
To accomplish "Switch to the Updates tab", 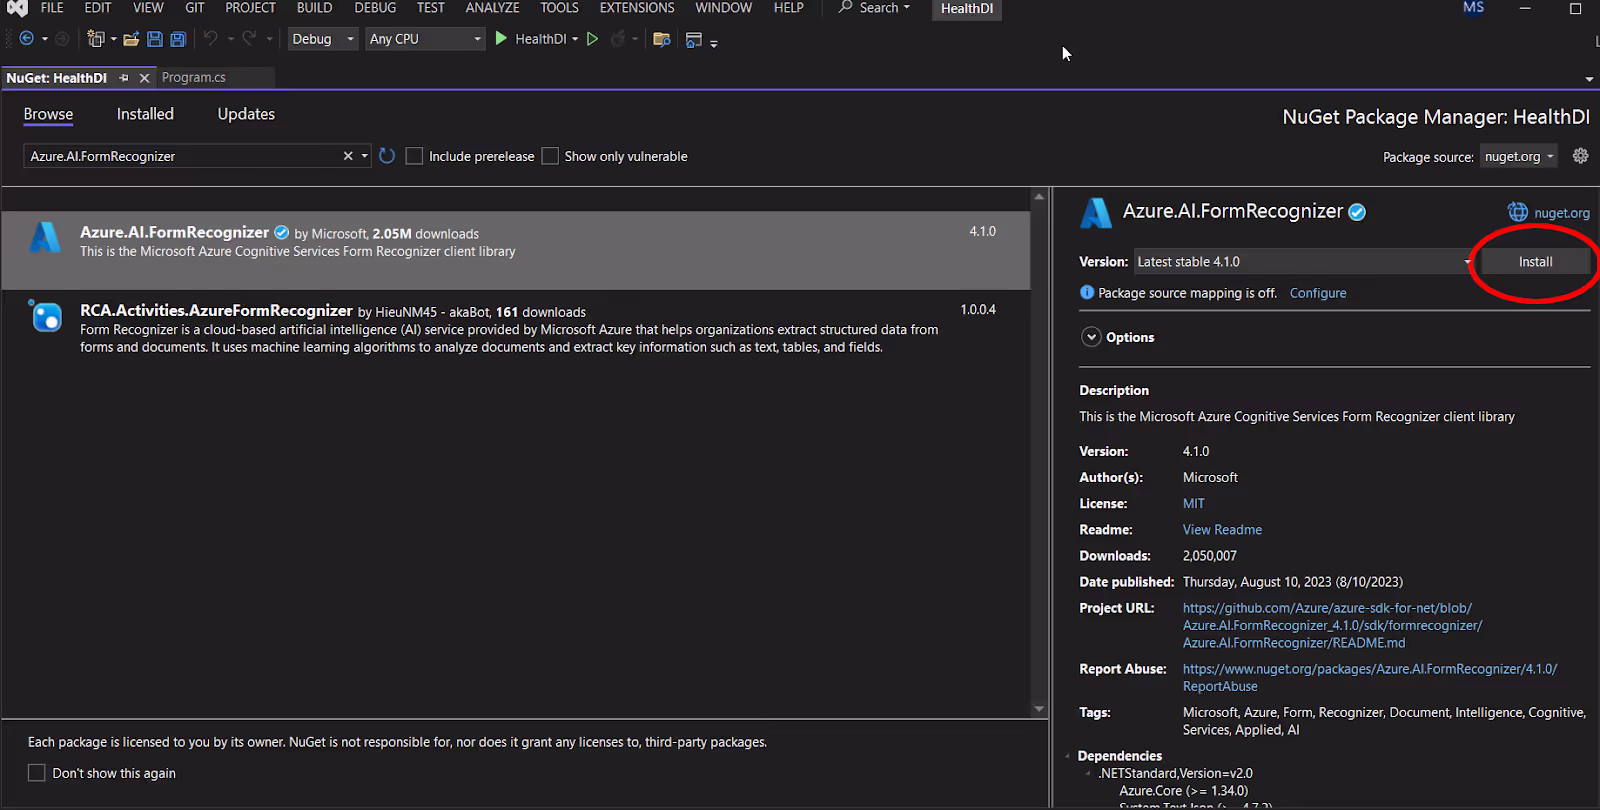I will [x=246, y=114].
